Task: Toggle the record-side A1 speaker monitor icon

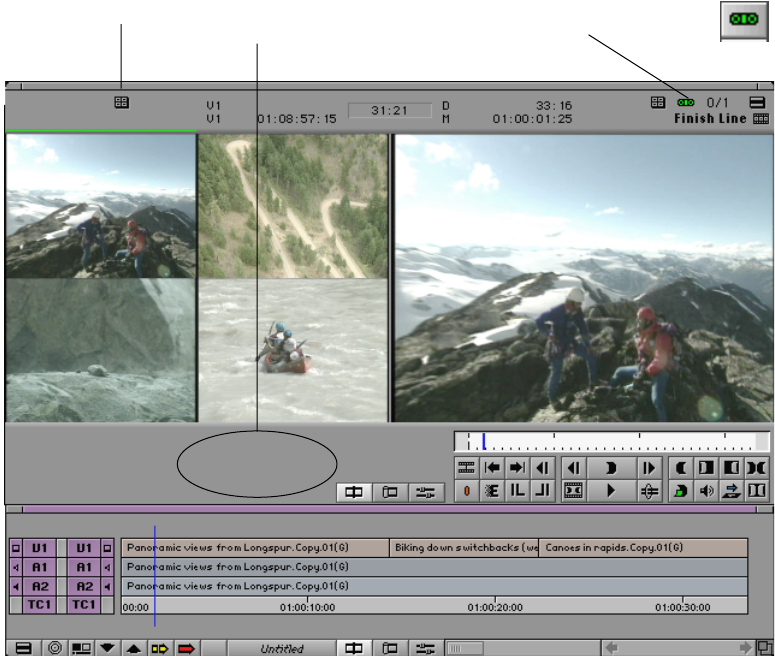Action: [x=107, y=567]
